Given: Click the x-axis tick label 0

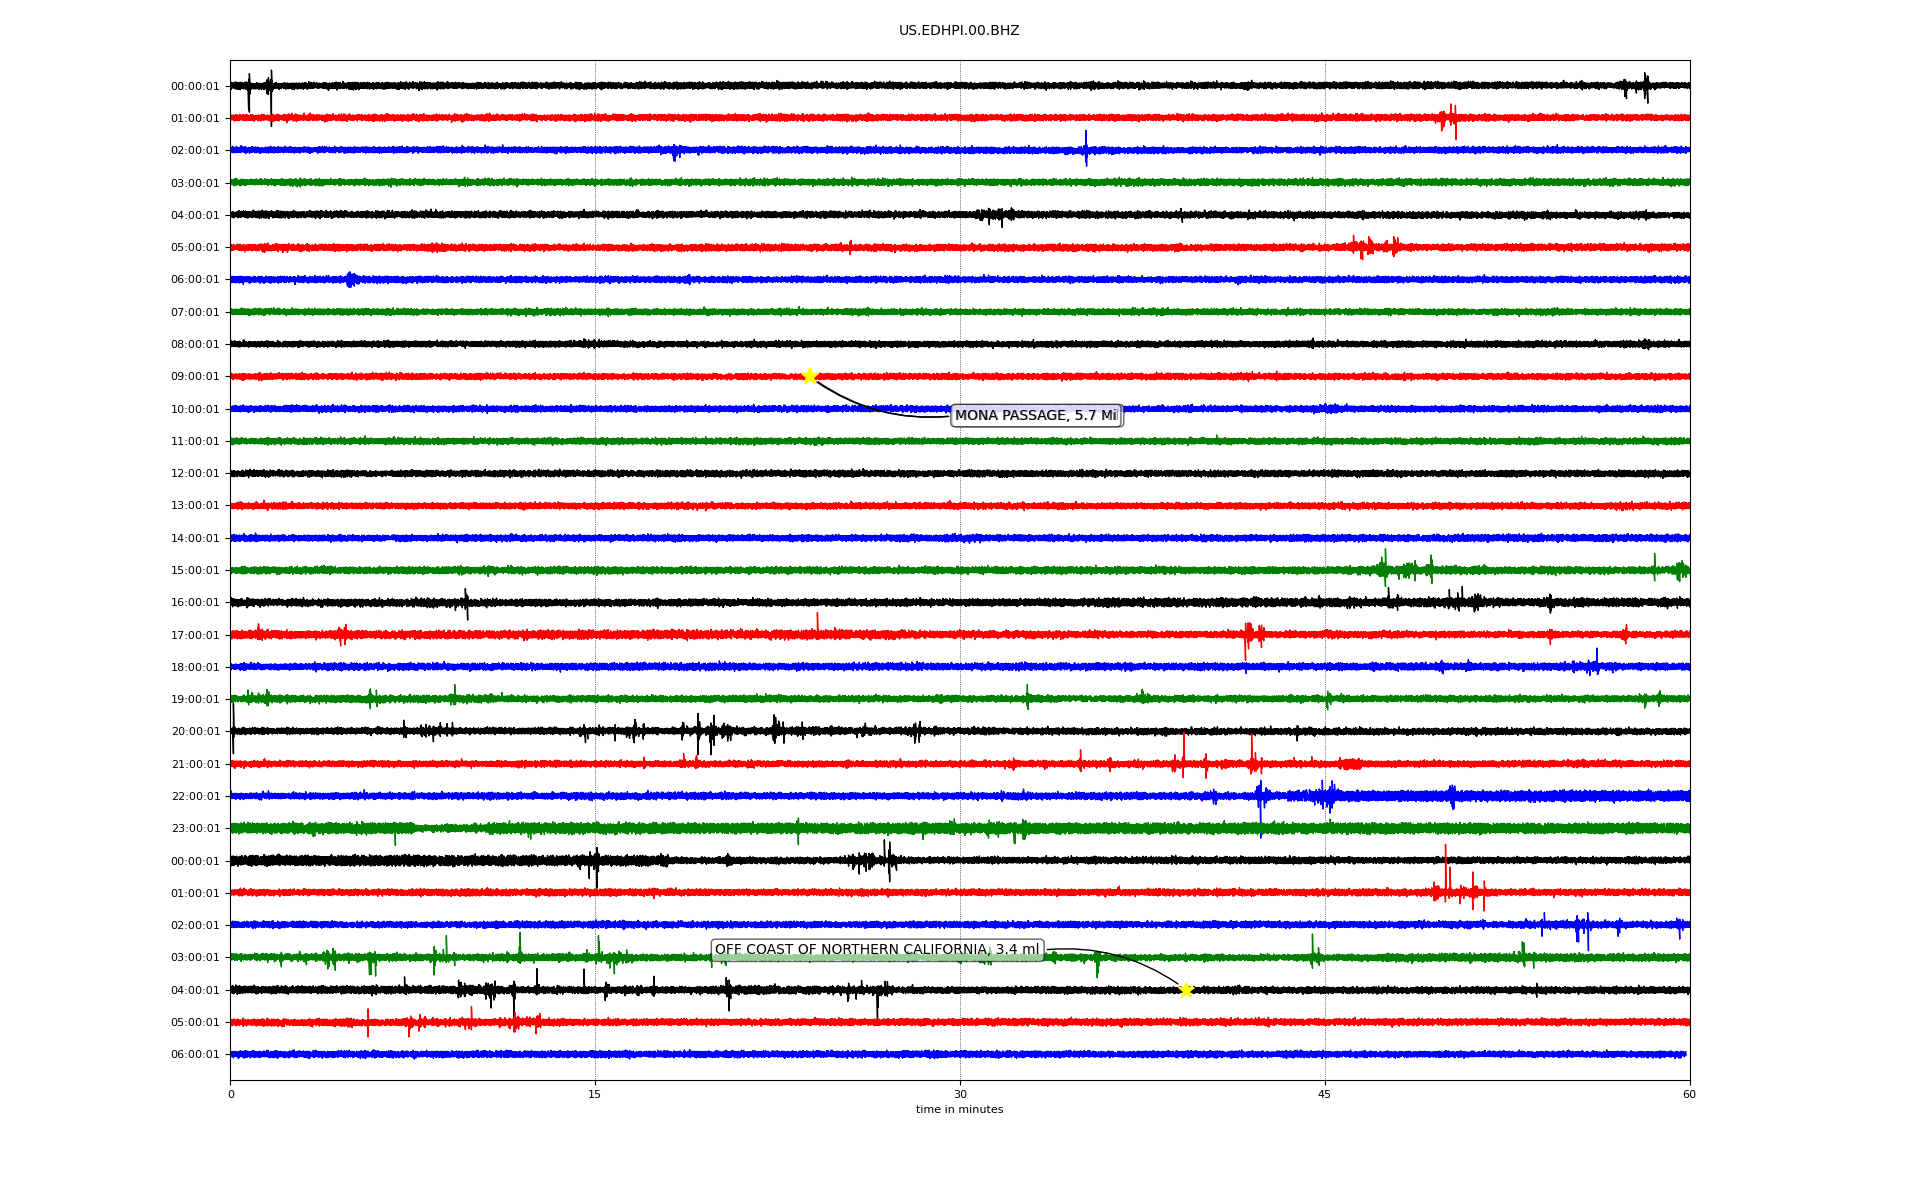Looking at the screenshot, I should tap(231, 1095).
